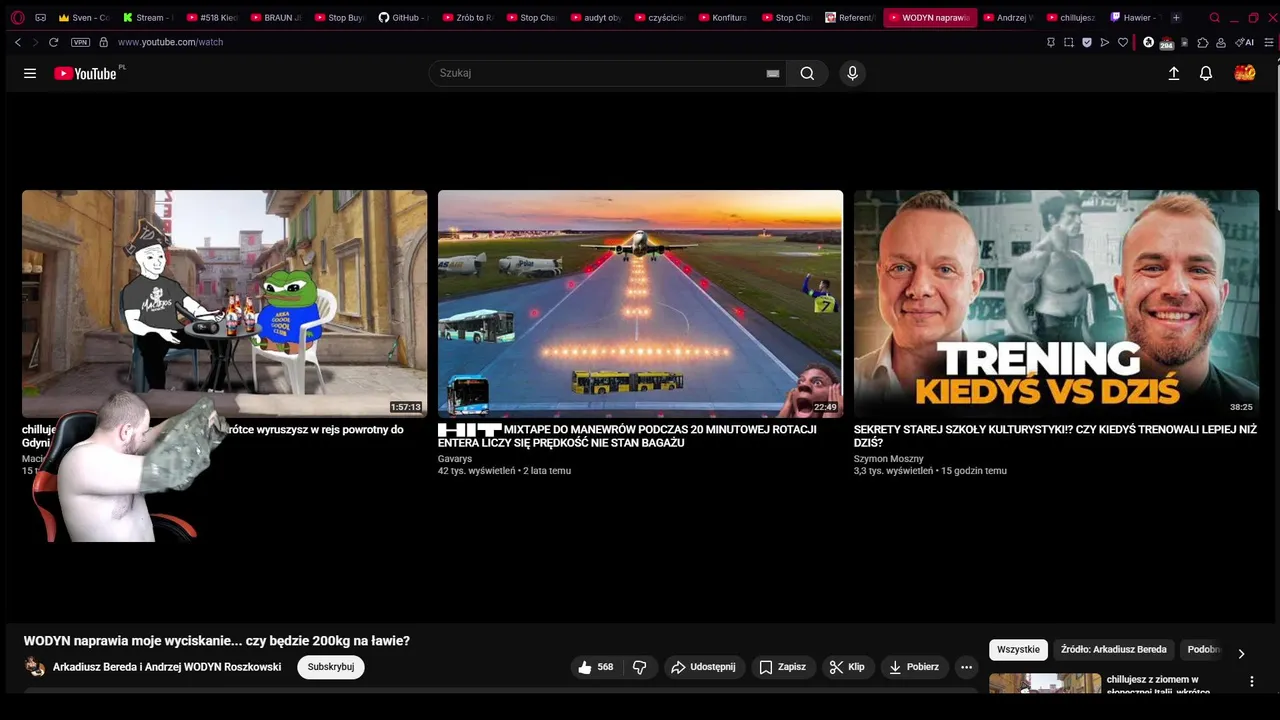
Task: Start voice search with microphone
Action: (x=852, y=73)
